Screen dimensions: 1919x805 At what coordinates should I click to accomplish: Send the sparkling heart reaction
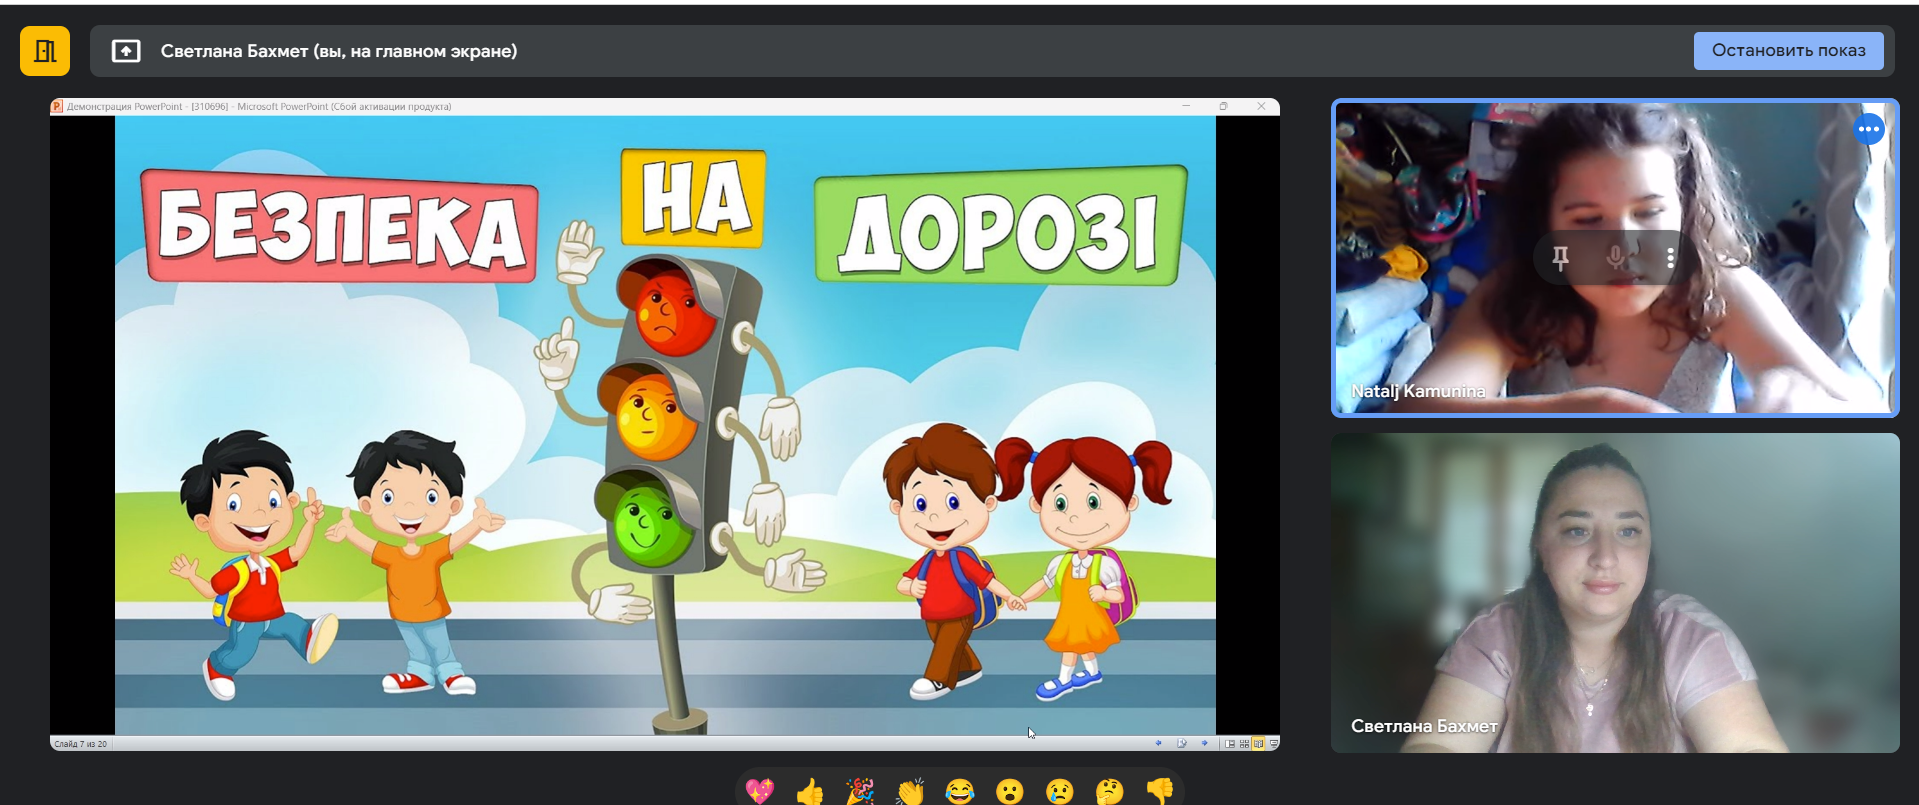point(760,791)
